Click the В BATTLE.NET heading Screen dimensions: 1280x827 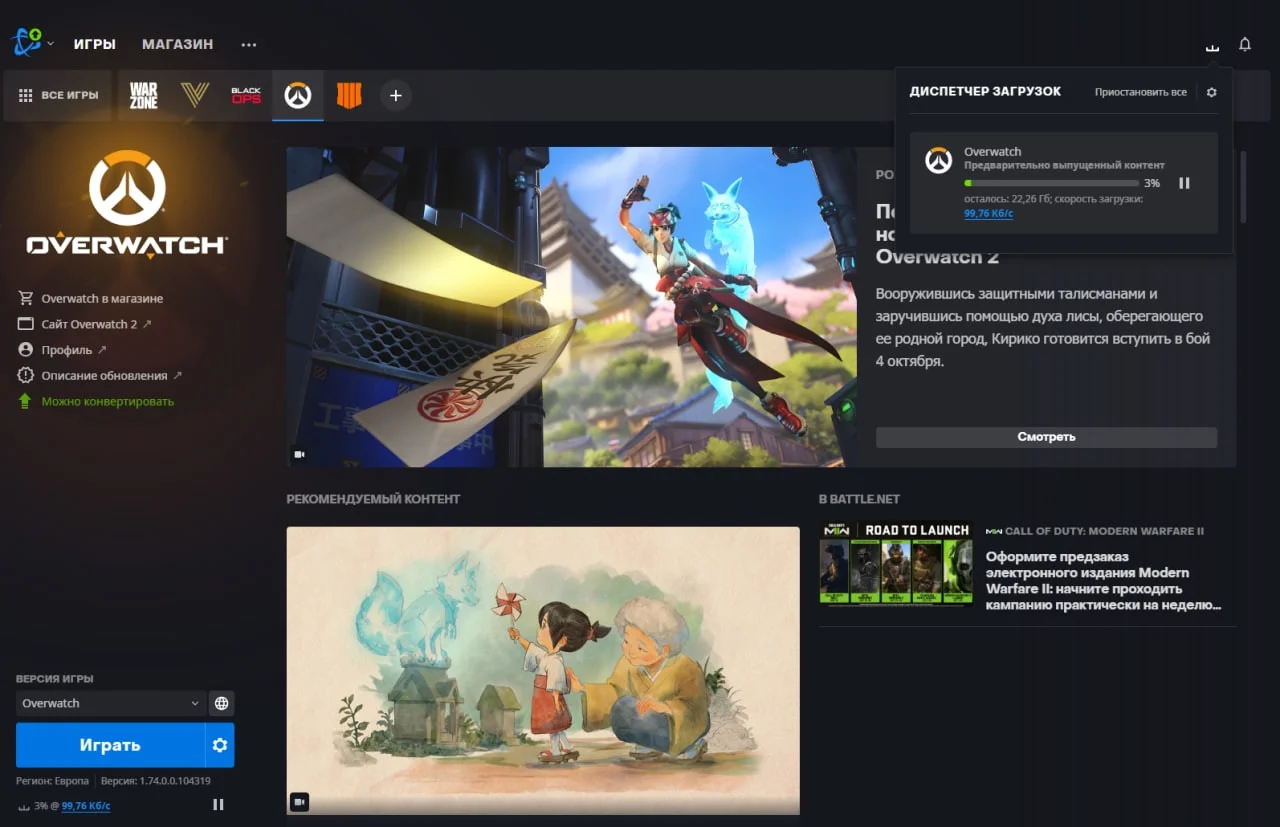(860, 499)
